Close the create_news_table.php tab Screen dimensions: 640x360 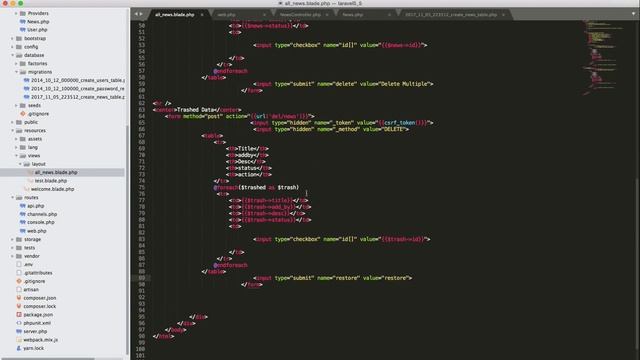(x=503, y=15)
